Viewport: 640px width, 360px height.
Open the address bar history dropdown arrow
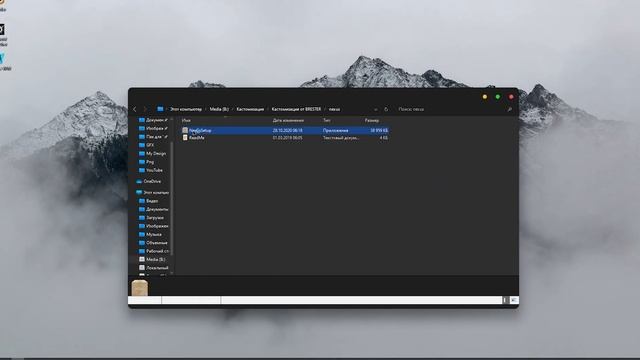pos(376,109)
